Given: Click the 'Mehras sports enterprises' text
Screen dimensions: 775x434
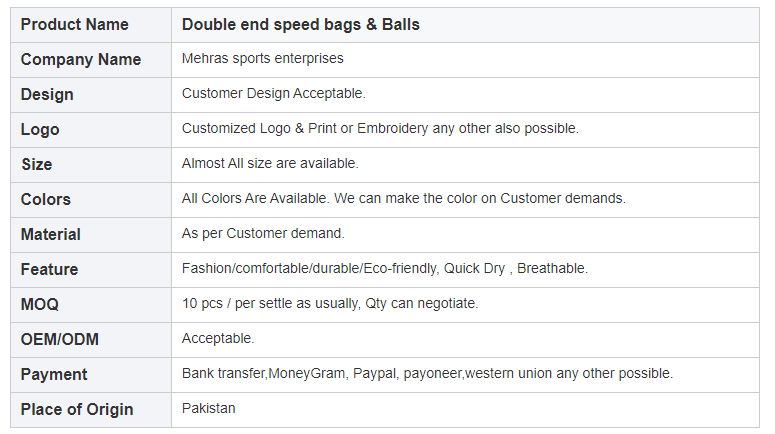Looking at the screenshot, I should [262, 59].
